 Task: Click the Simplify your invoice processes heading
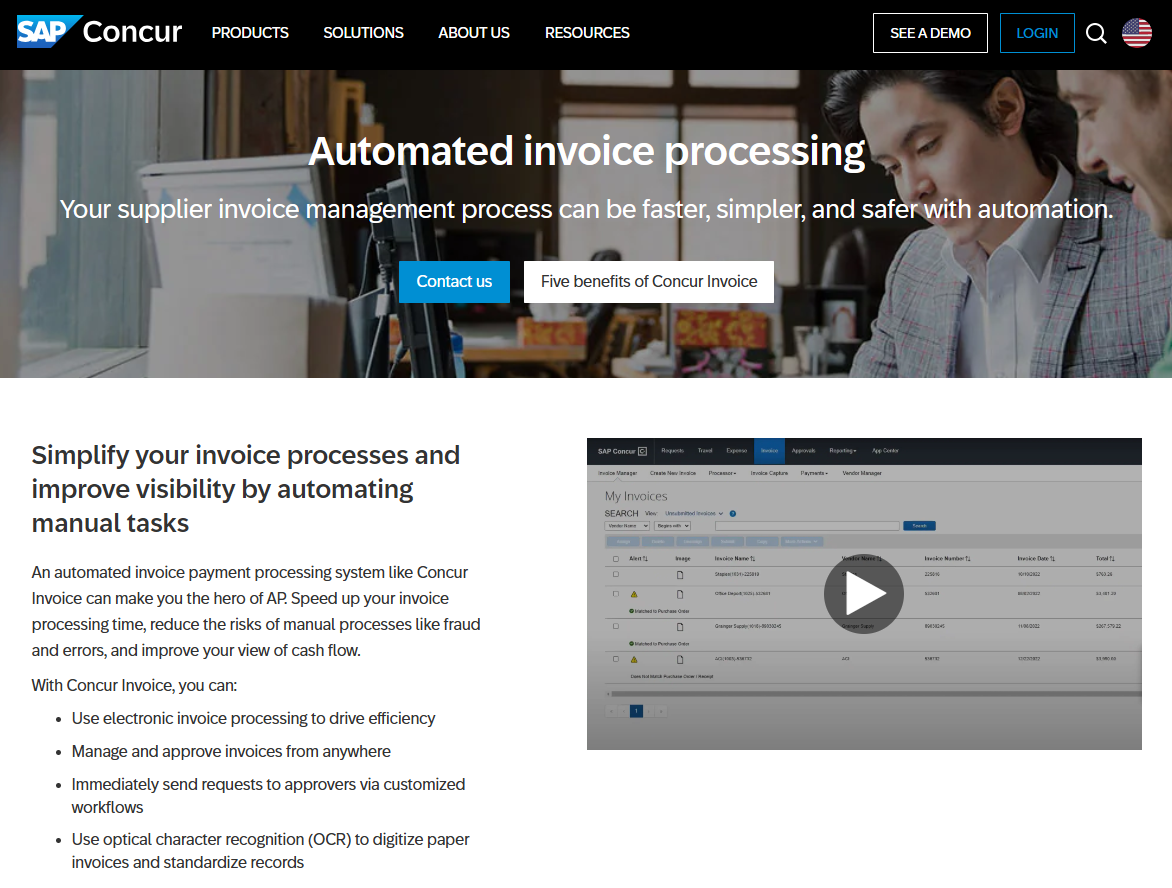pyautogui.click(x=245, y=489)
